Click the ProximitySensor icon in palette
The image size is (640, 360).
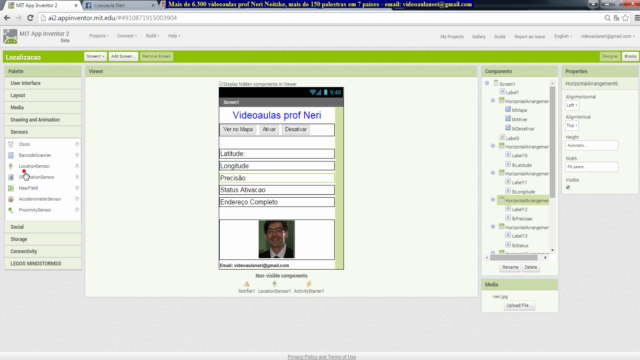click(x=11, y=210)
